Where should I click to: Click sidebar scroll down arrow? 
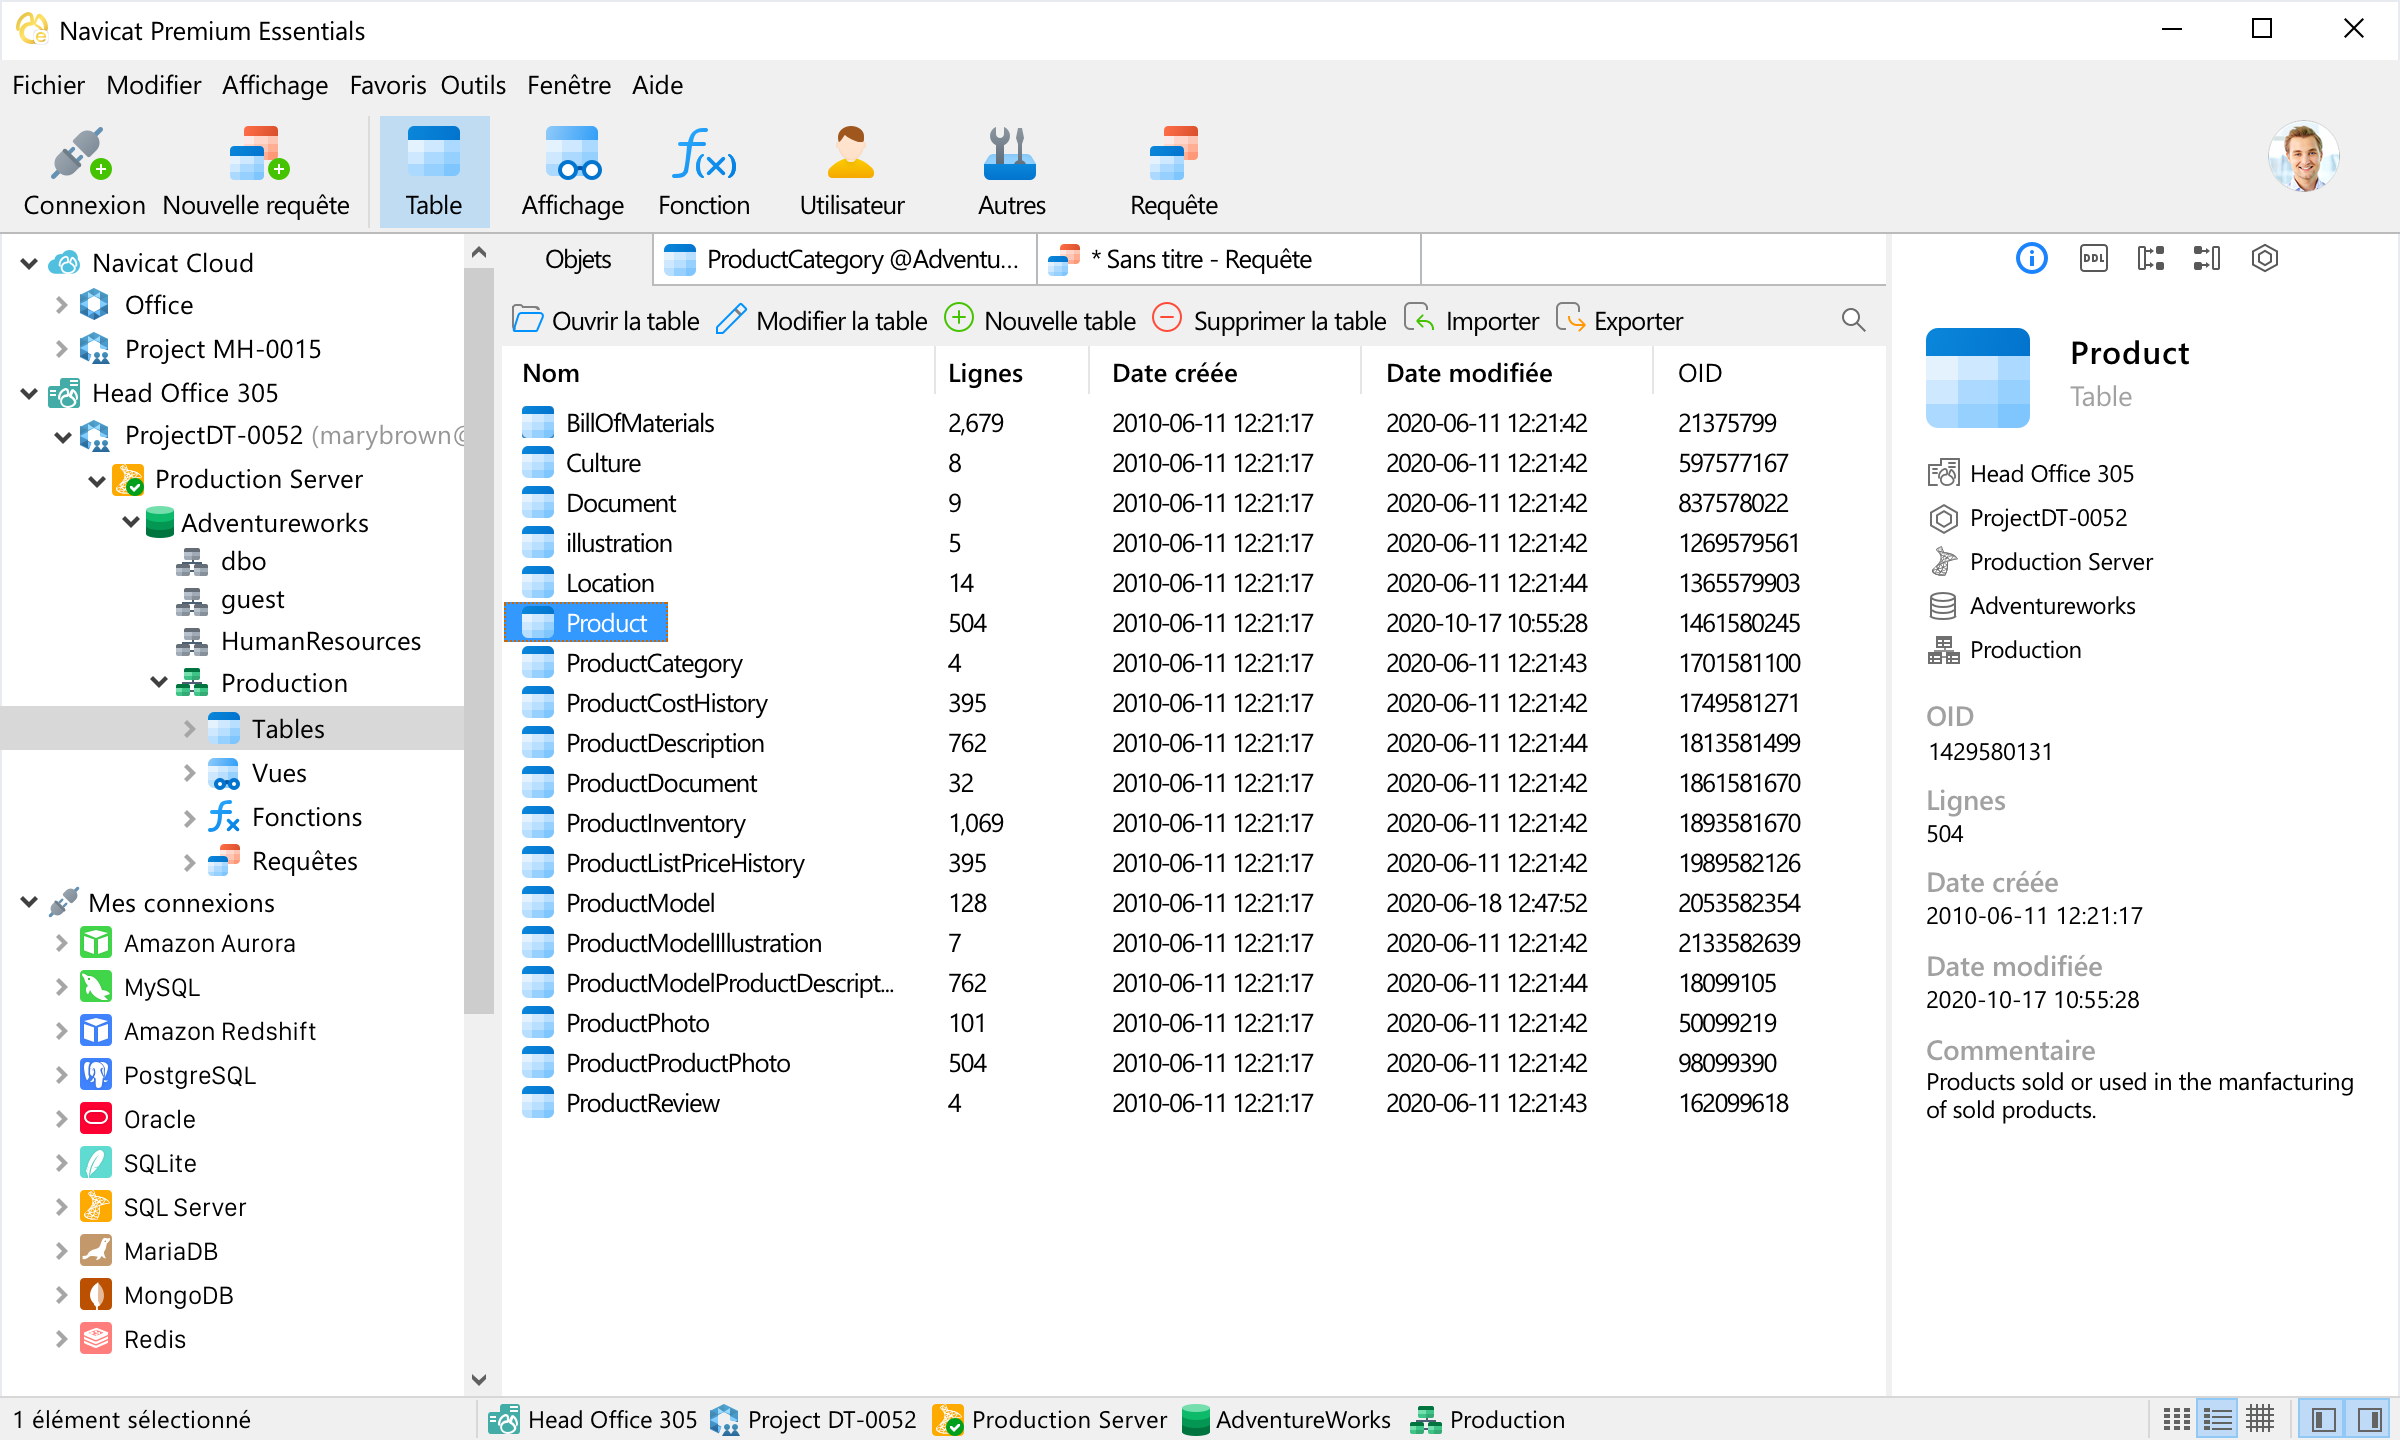(x=479, y=1380)
